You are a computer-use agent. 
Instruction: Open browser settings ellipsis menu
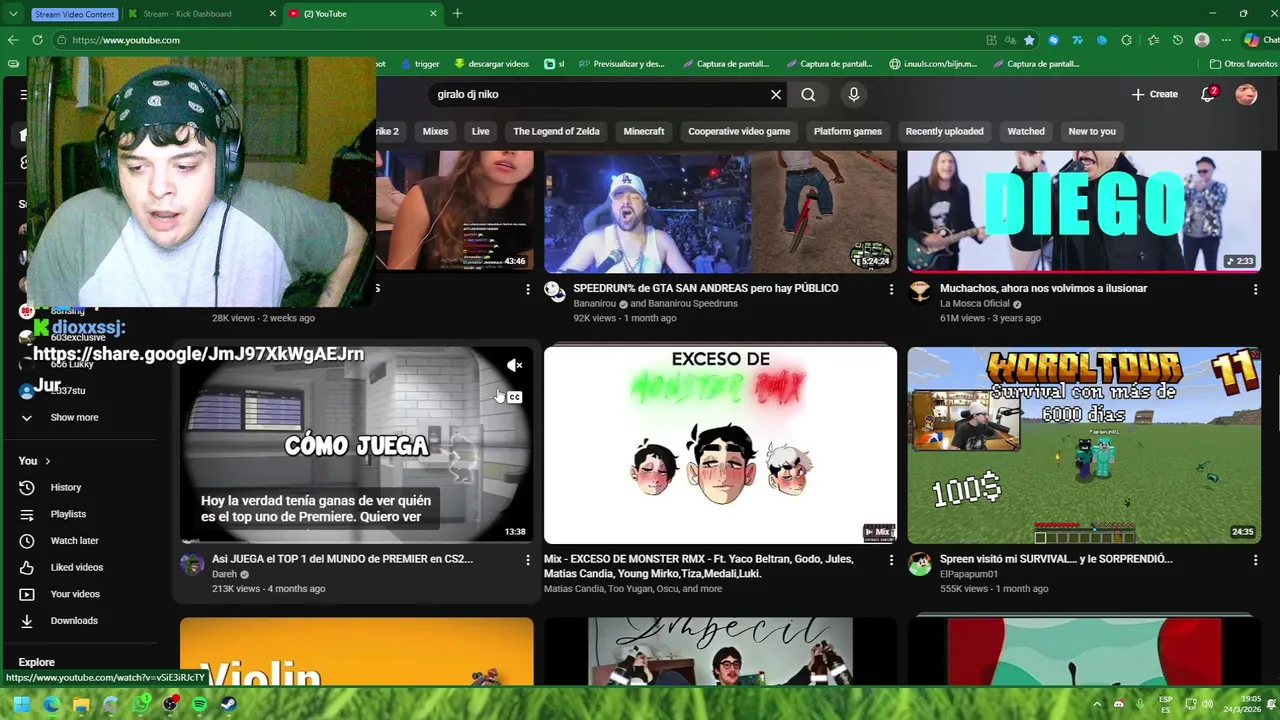pyautogui.click(x=1226, y=40)
